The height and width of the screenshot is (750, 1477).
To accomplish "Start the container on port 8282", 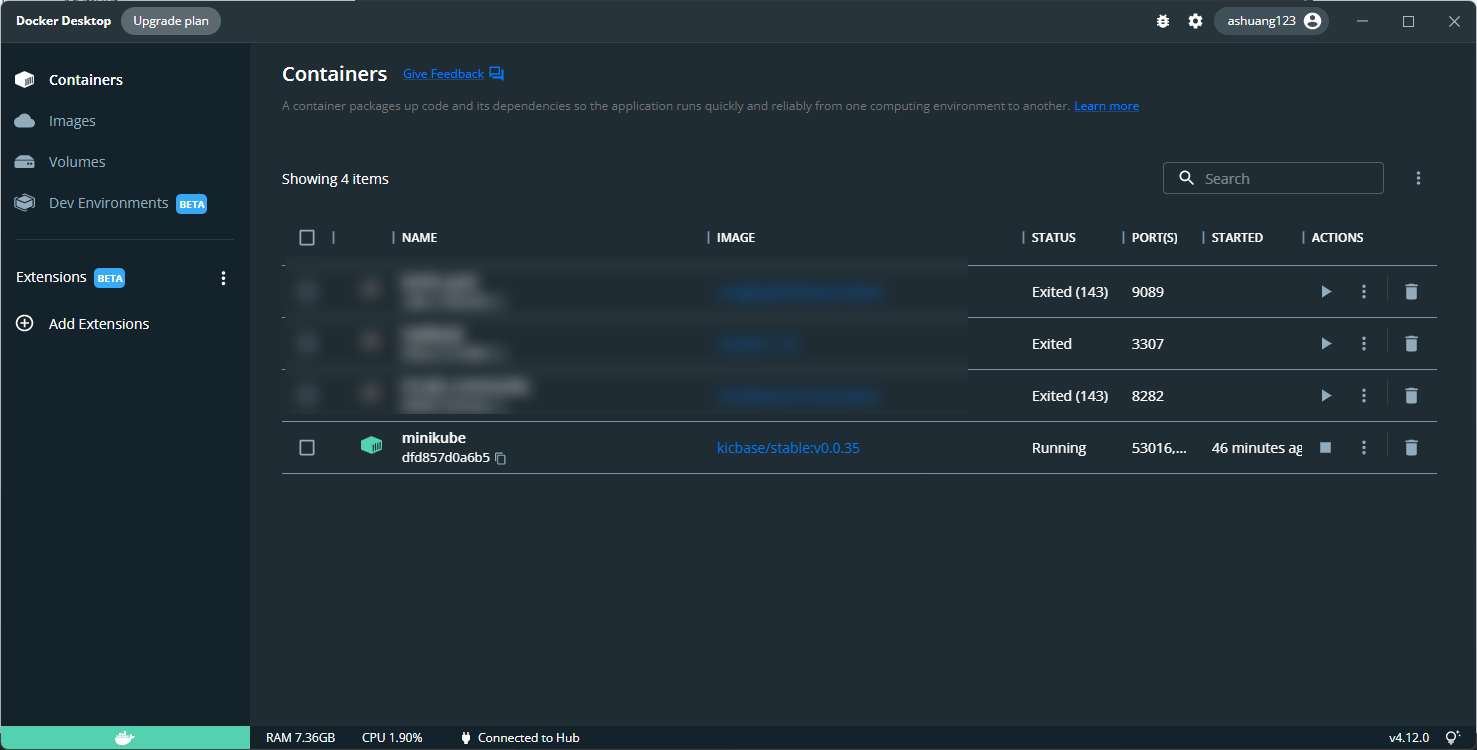I will click(1326, 396).
